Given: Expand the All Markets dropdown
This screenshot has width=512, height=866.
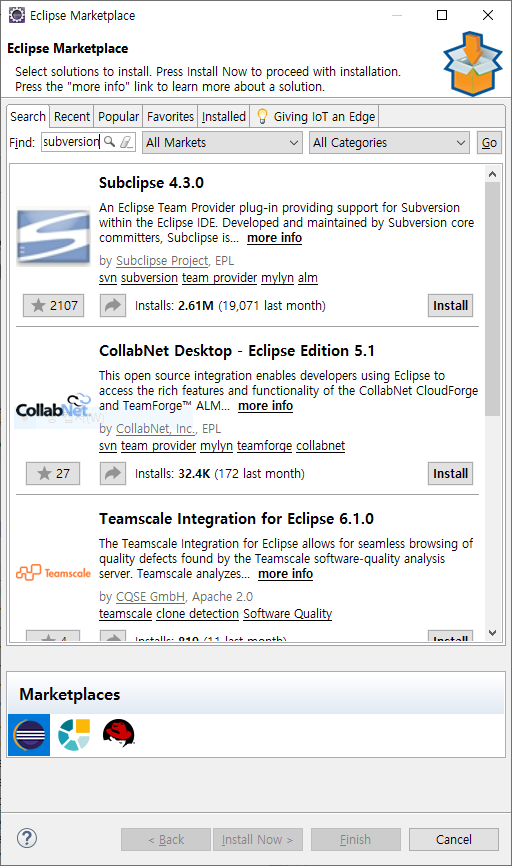Looking at the screenshot, I should [x=222, y=142].
